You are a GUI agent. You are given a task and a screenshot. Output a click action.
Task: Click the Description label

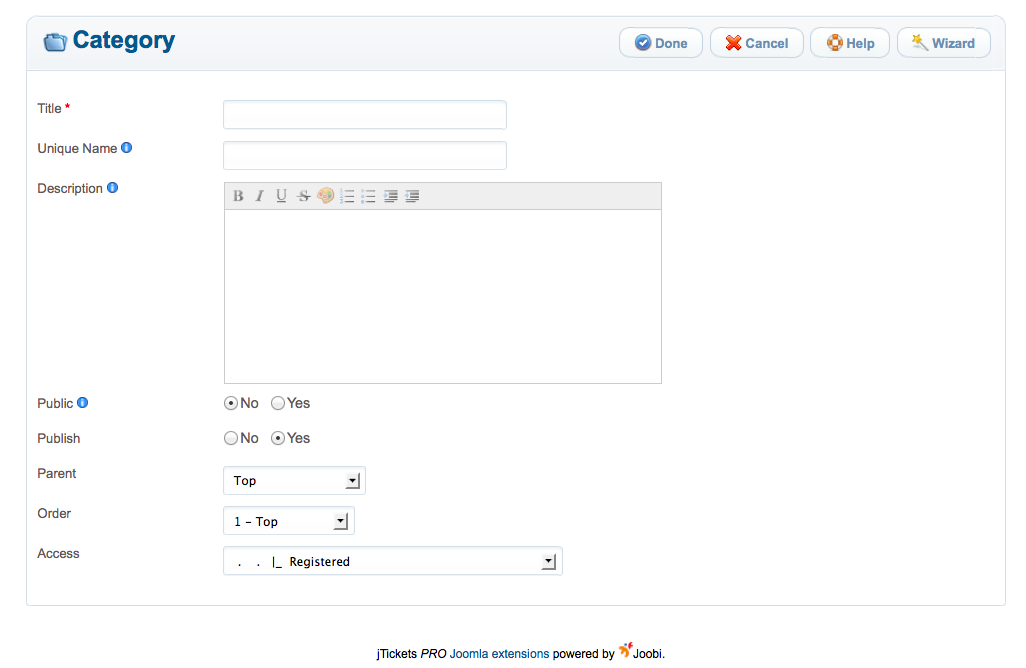point(70,188)
